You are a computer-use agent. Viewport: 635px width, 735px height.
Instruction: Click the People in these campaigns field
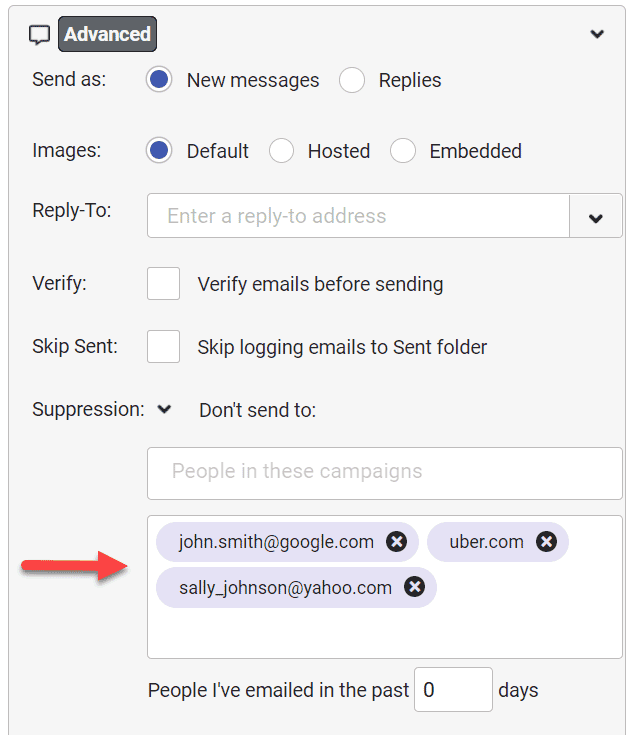(384, 472)
